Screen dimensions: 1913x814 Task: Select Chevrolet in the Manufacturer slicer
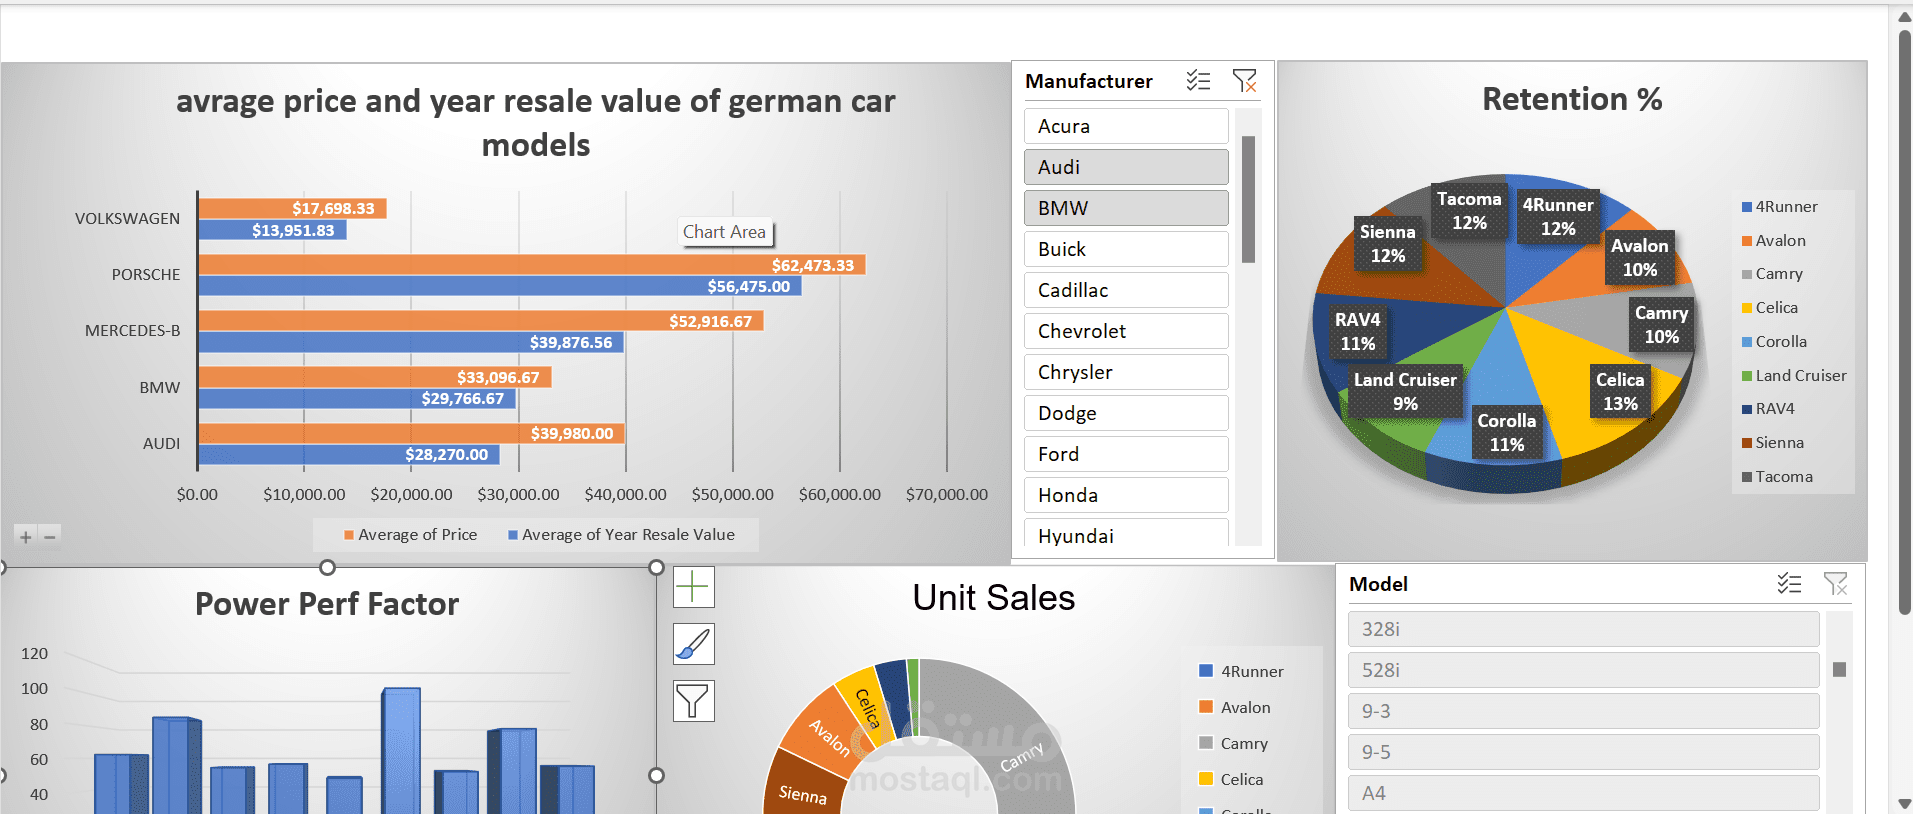pos(1126,331)
